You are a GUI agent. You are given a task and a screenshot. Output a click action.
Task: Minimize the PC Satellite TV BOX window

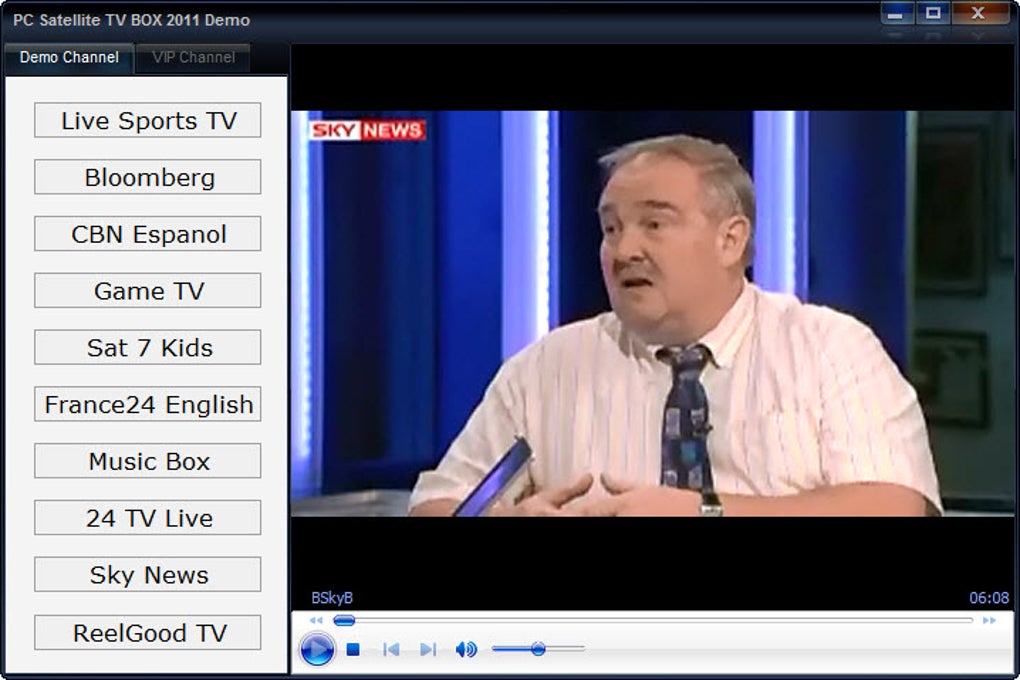(x=896, y=13)
